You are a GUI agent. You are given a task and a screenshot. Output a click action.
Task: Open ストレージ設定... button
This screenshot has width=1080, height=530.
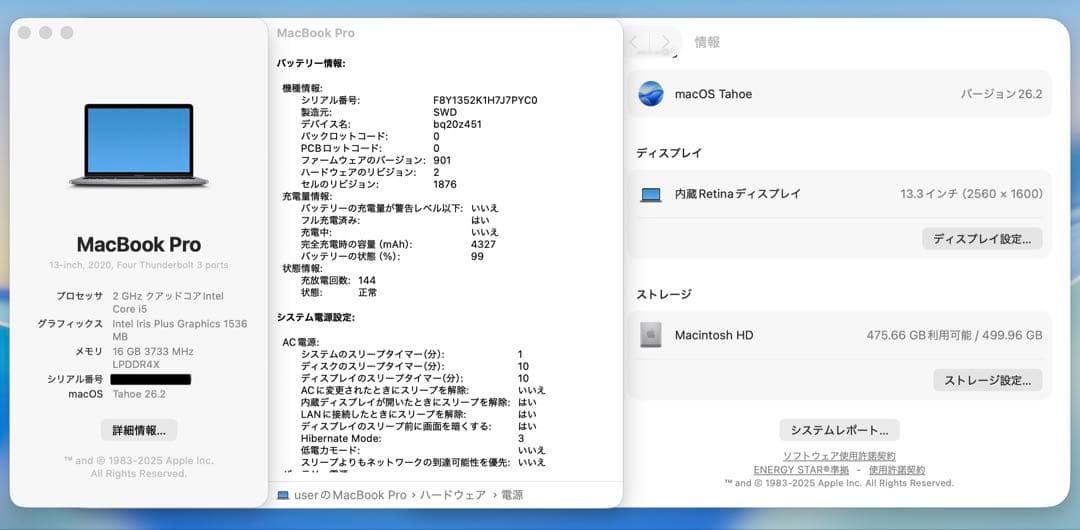point(988,380)
